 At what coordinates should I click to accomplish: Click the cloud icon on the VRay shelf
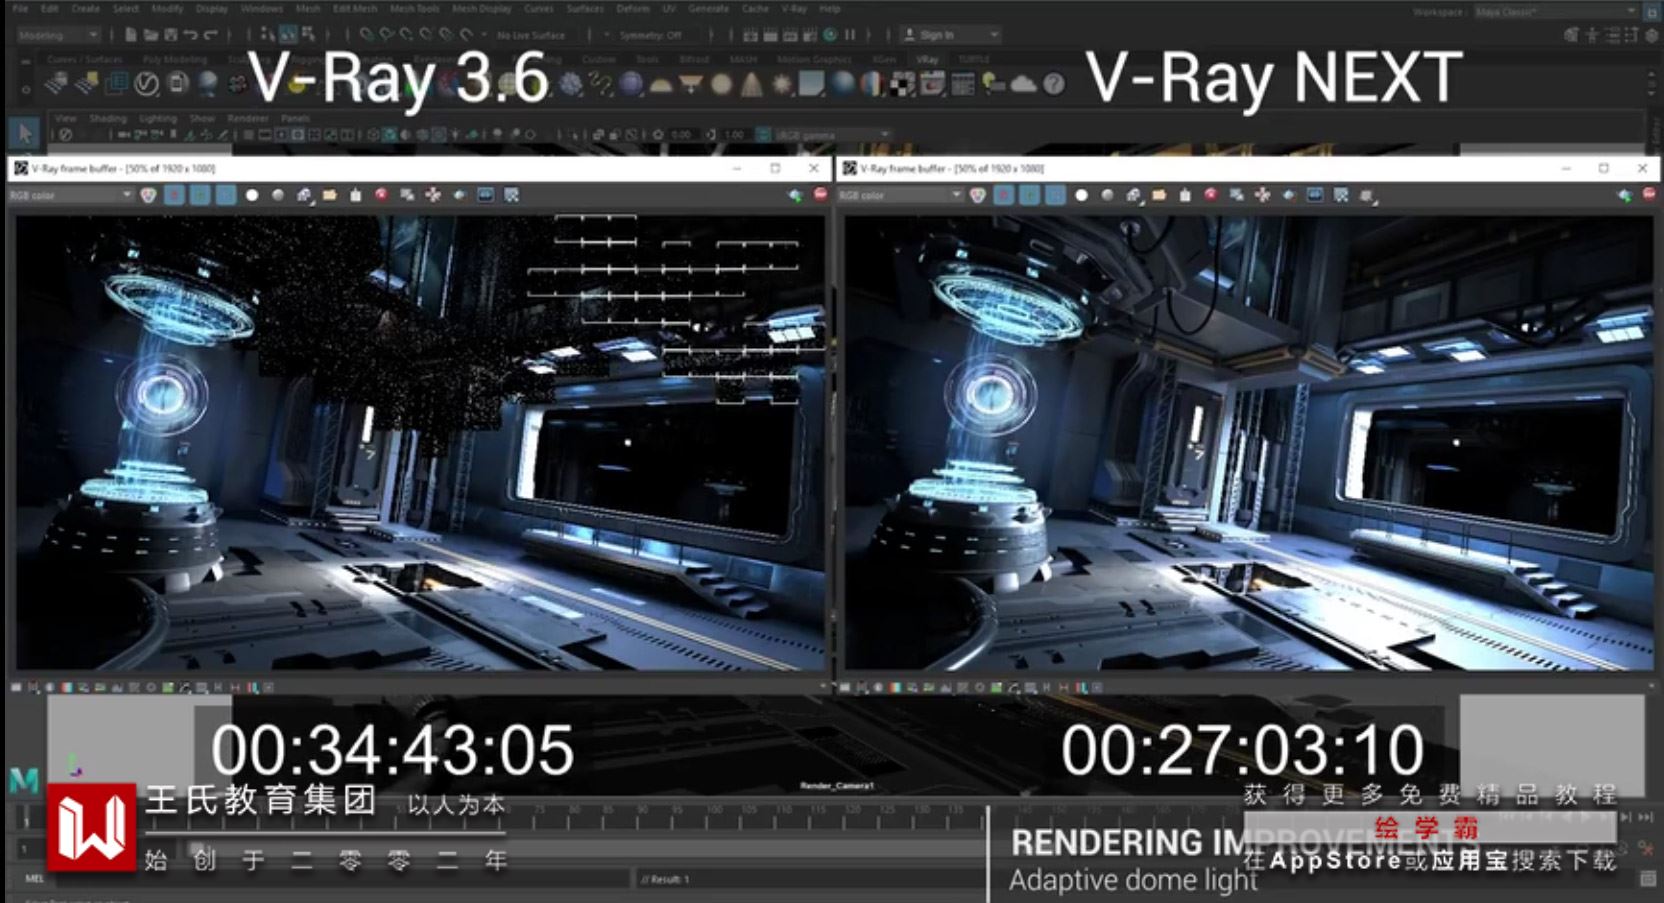click(1023, 84)
